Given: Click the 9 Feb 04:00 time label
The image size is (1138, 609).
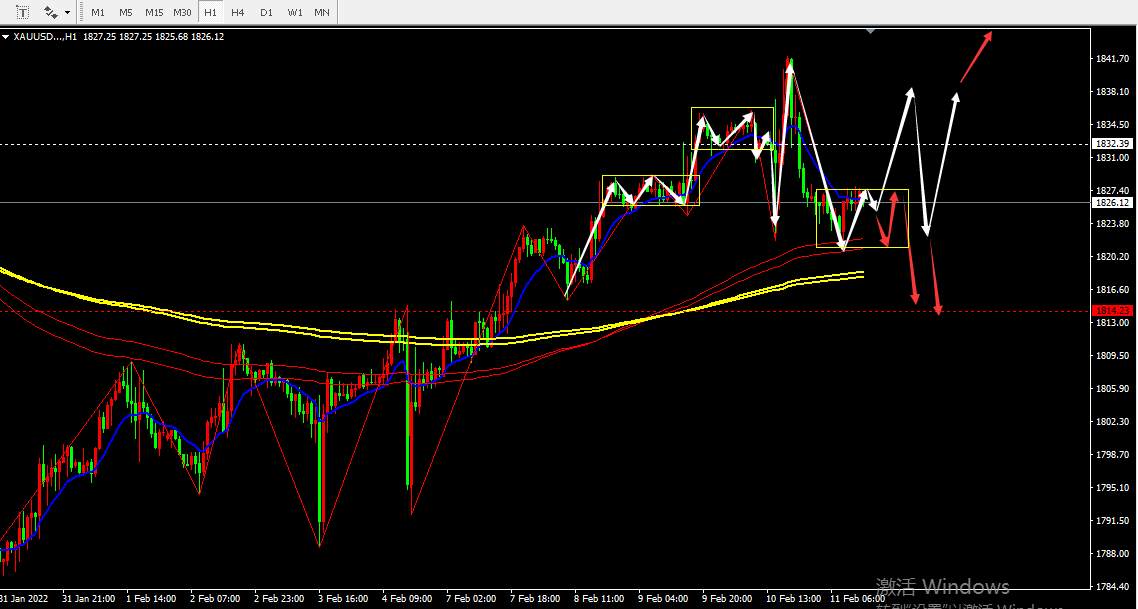Looking at the screenshot, I should (663, 599).
